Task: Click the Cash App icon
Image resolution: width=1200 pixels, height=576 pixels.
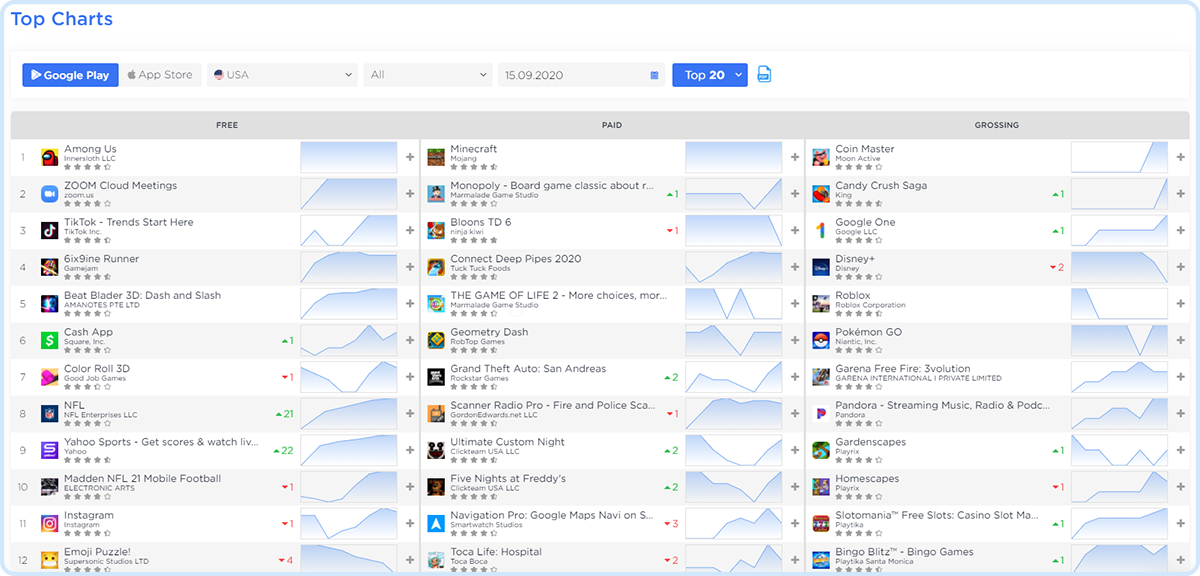Action: (x=50, y=341)
